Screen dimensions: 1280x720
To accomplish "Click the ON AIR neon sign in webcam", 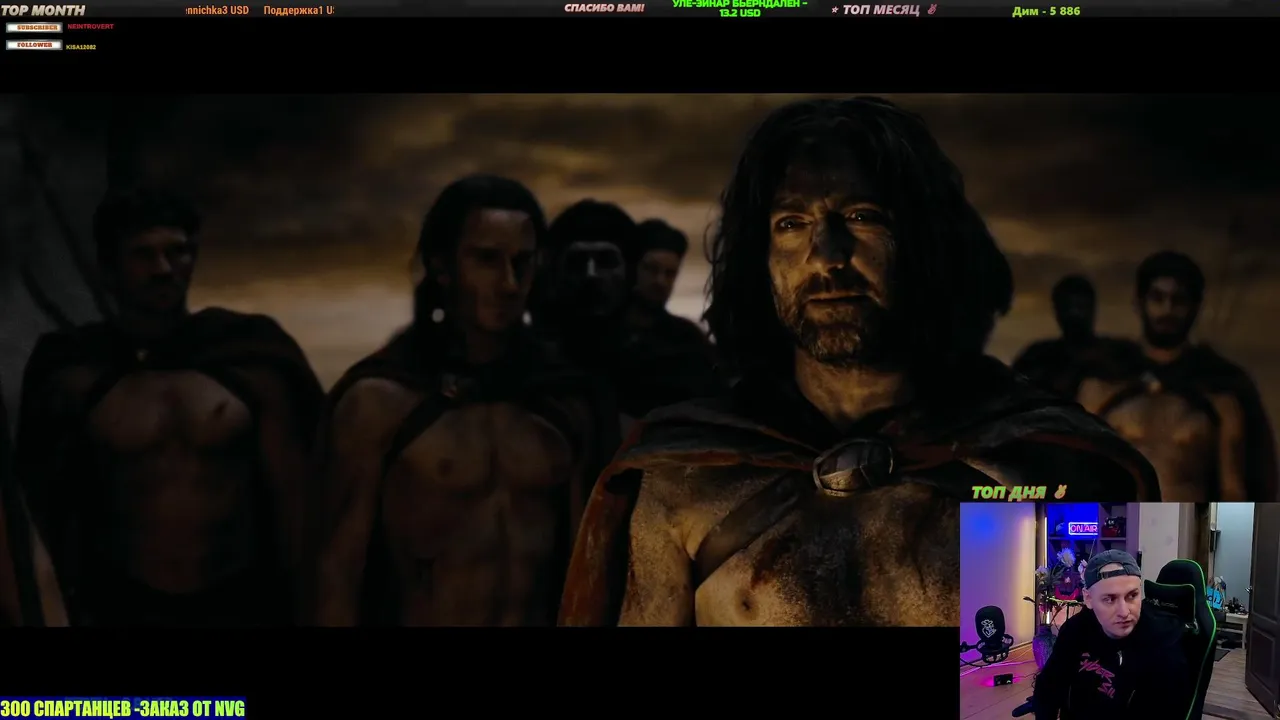I will 1083,528.
